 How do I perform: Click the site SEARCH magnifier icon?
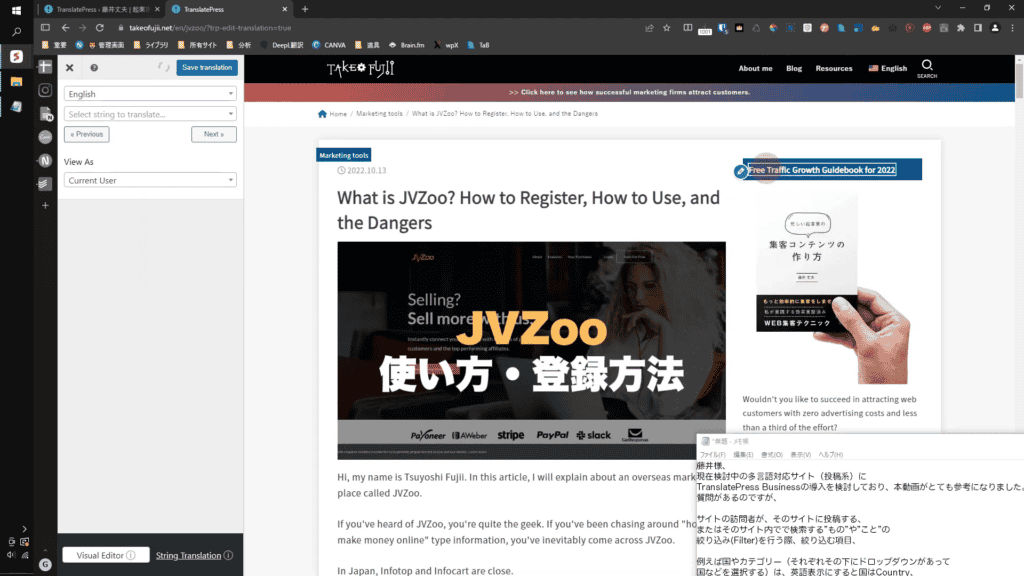pyautogui.click(x=927, y=68)
